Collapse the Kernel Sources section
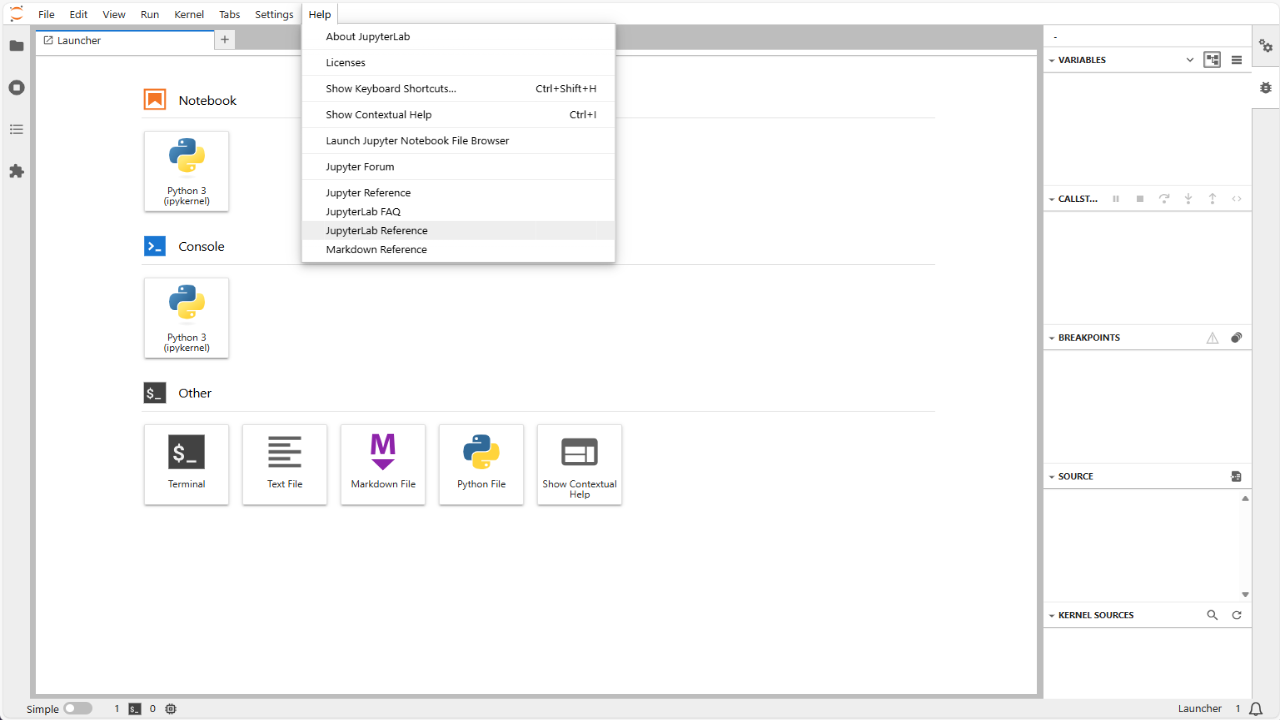 (x=1052, y=616)
